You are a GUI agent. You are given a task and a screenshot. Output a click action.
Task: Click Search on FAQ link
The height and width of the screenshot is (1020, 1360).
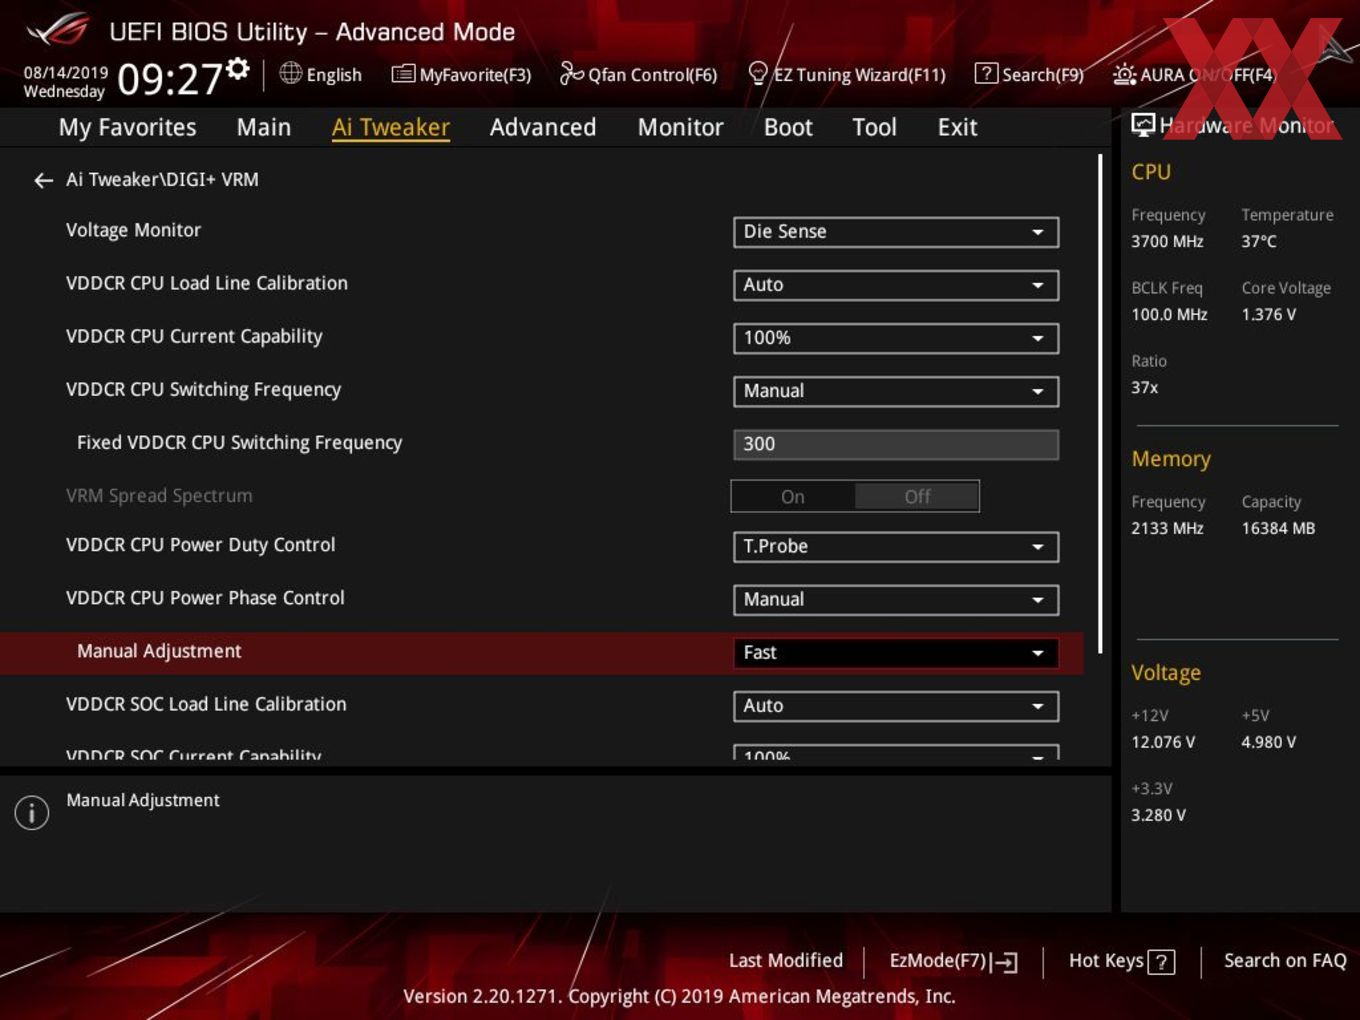pos(1285,961)
